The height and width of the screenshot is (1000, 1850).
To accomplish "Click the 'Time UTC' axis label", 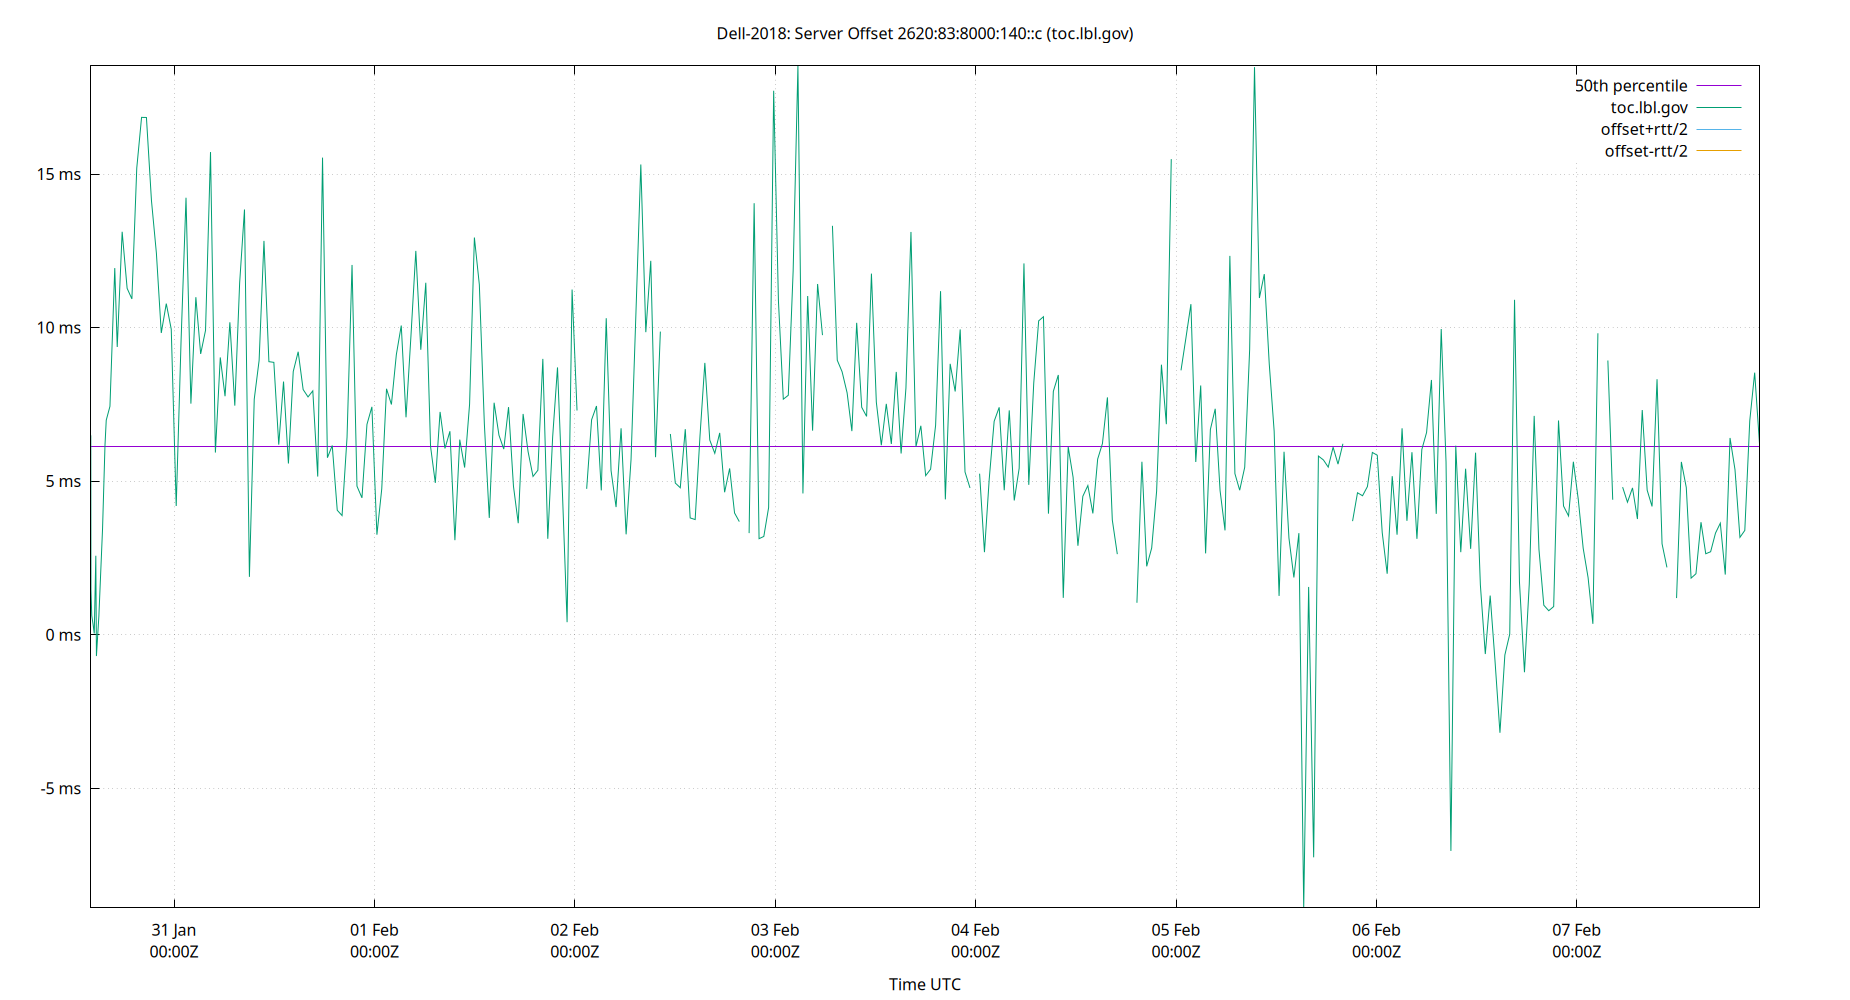I will (x=924, y=984).
